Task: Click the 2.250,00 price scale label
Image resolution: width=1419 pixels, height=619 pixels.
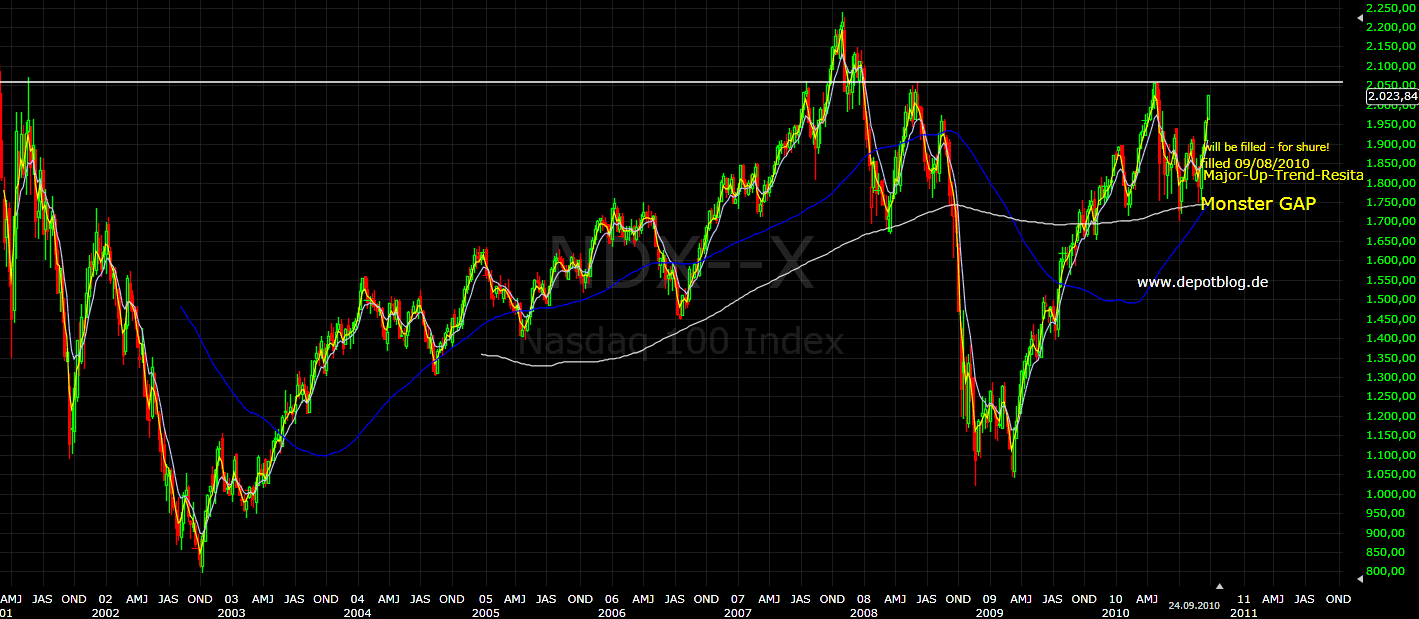Action: pos(1390,10)
